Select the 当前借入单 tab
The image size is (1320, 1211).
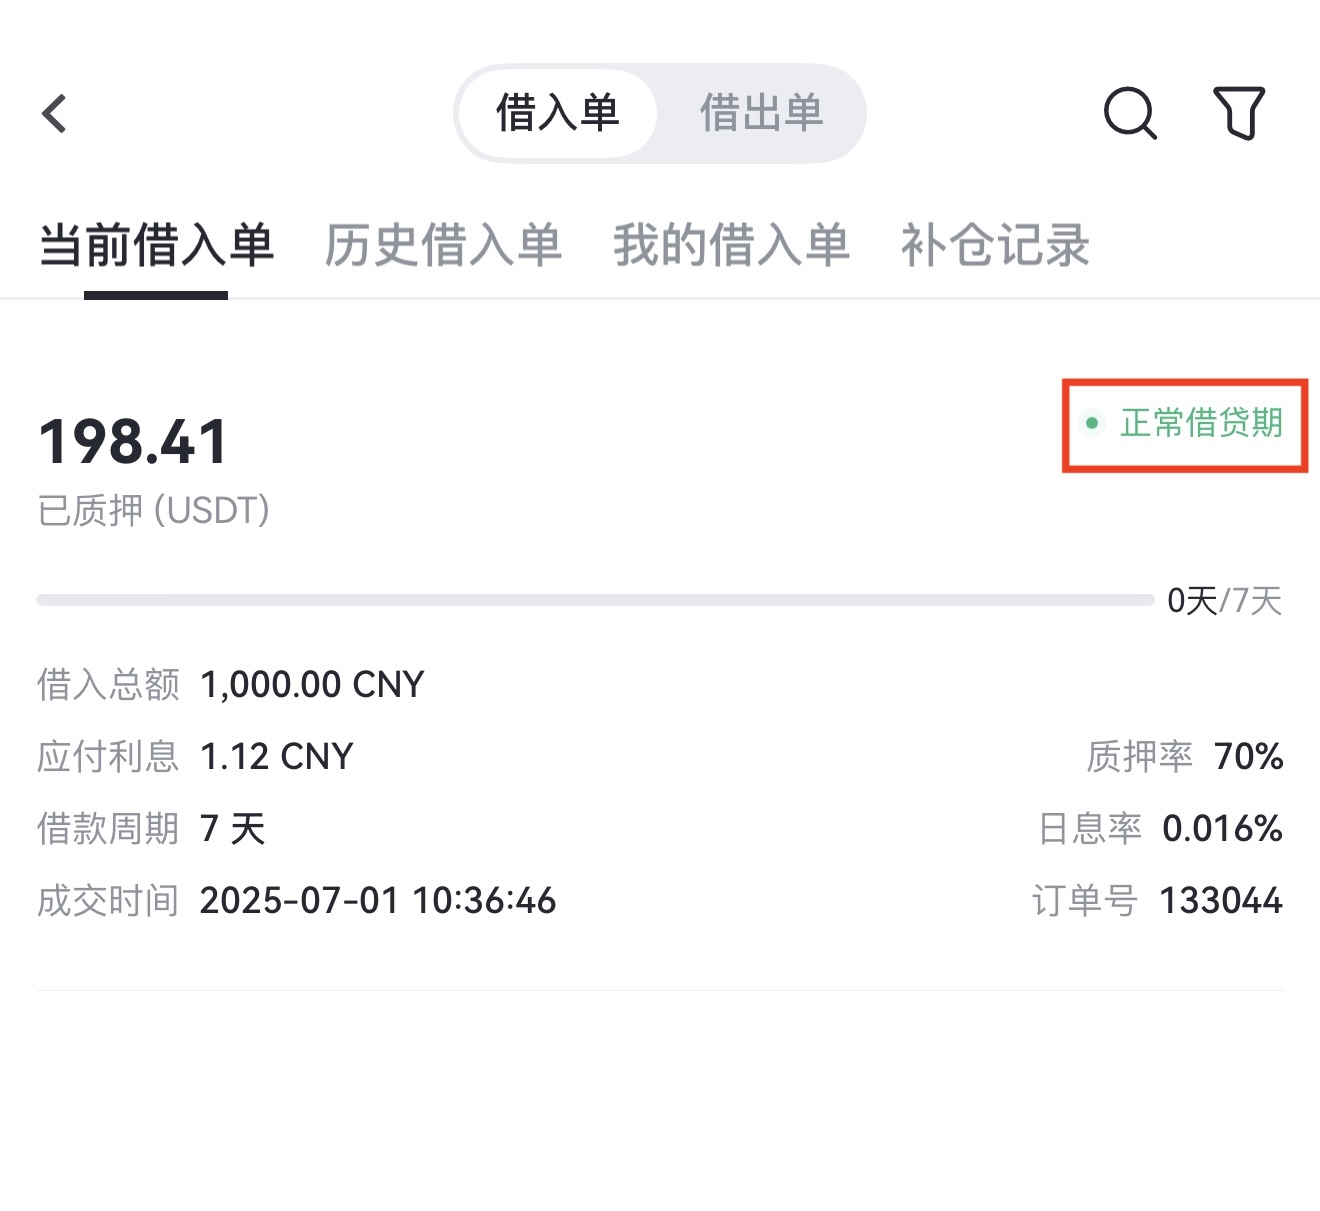(156, 246)
